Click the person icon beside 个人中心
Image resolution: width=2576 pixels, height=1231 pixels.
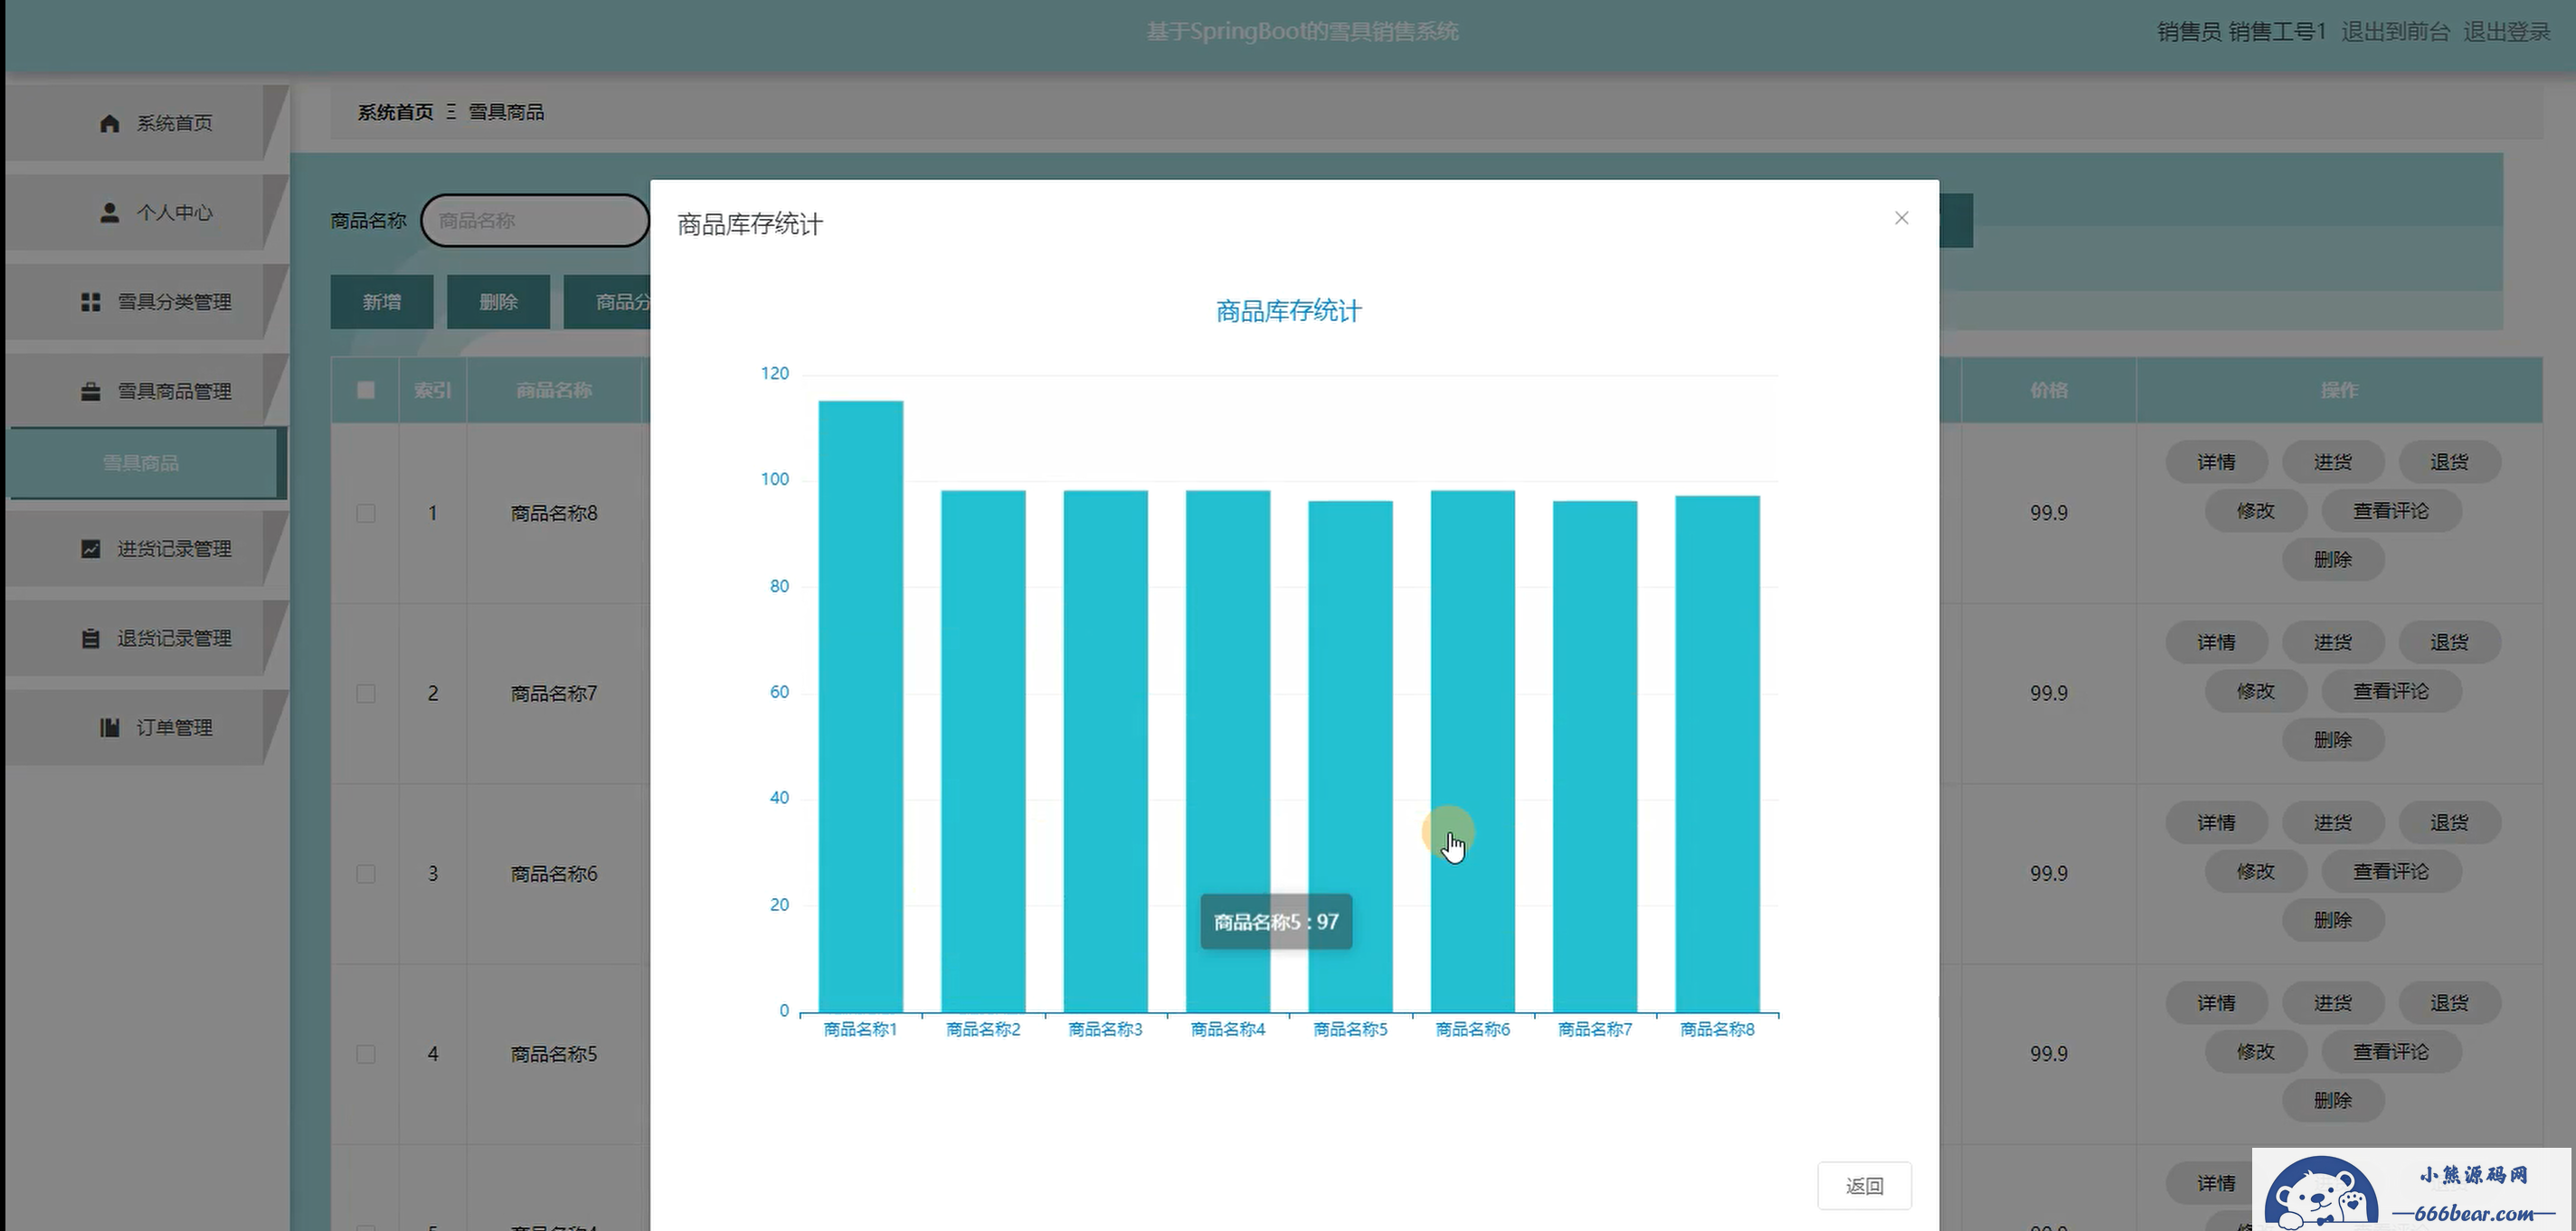click(x=110, y=213)
